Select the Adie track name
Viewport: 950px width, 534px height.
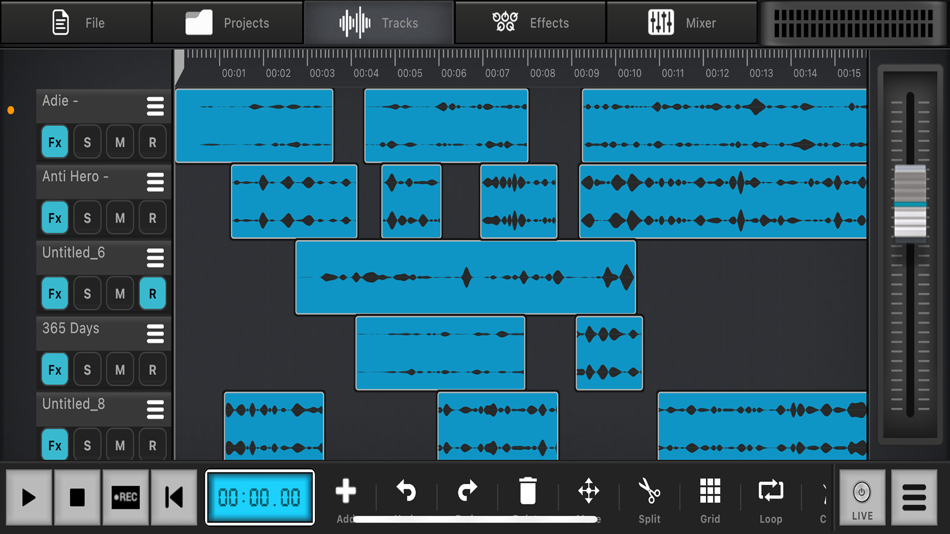pos(60,101)
